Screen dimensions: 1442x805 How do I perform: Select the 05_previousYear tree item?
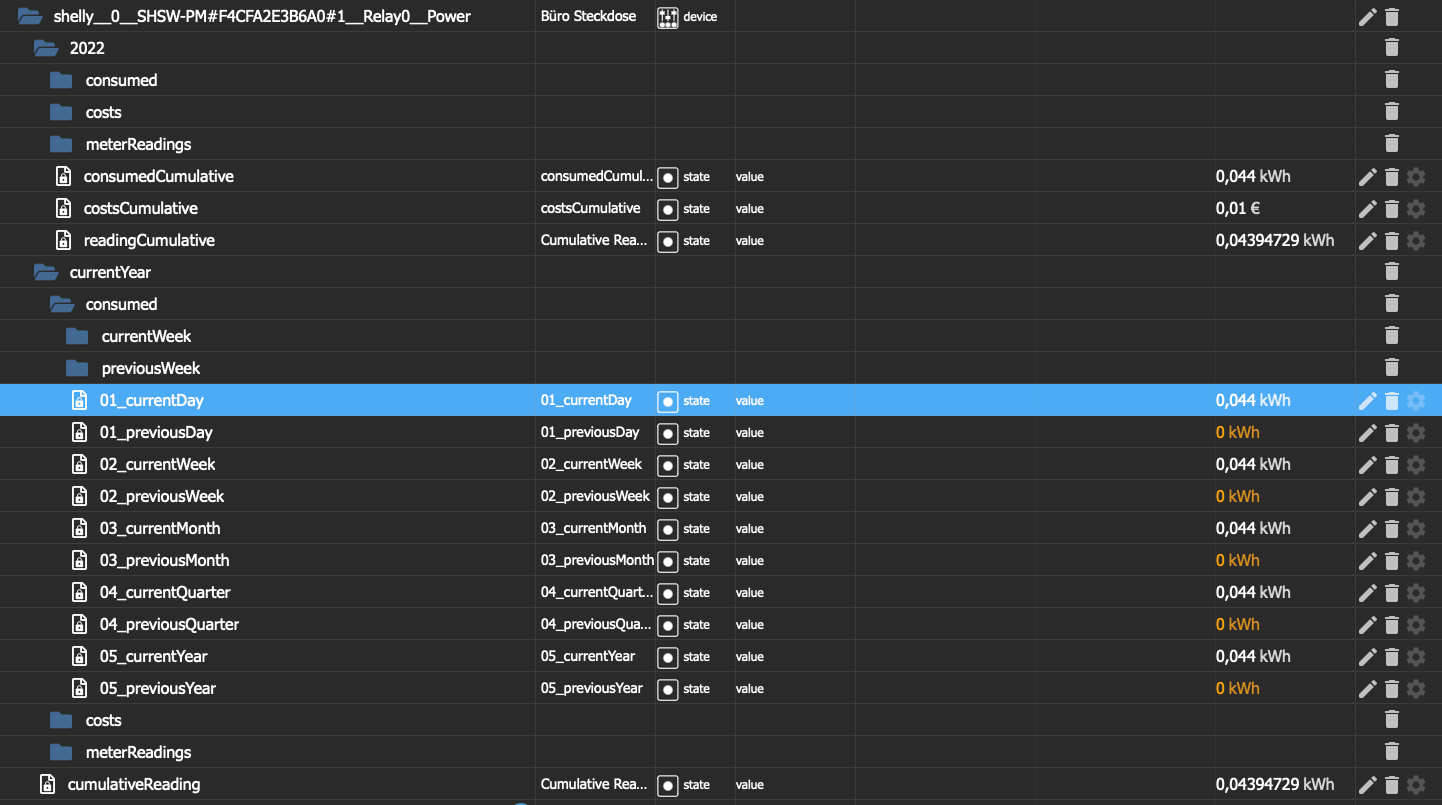158,688
